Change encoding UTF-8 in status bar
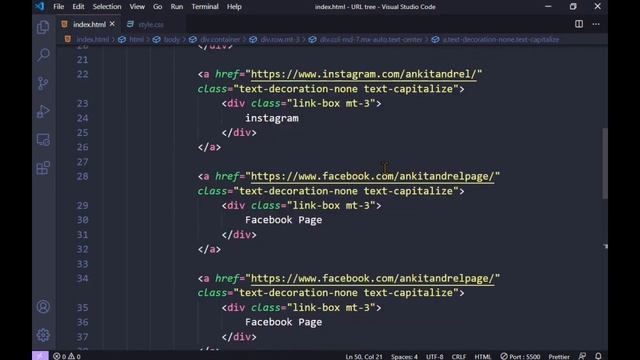This screenshot has width=640, height=360. click(435, 356)
